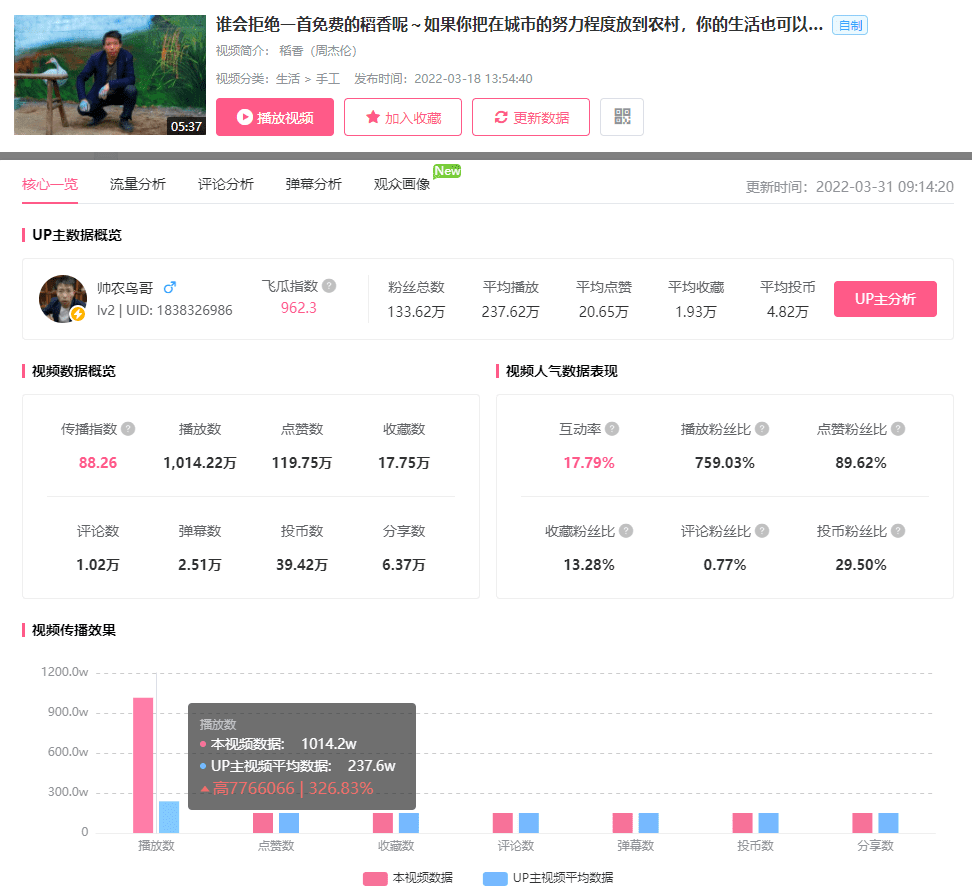This screenshot has width=972, height=894.
Task: Click the 点赞数 value 119.75万
Action: click(x=302, y=462)
